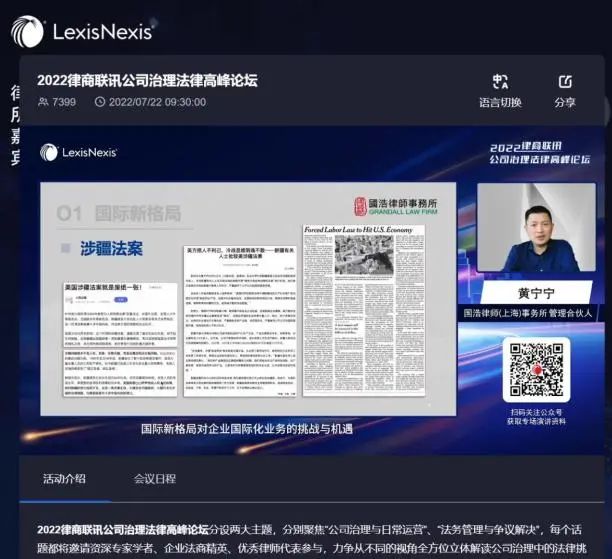The image size is (612, 559).
Task: Click the speaker webcam video of 黄宁宁
Action: [x=536, y=228]
